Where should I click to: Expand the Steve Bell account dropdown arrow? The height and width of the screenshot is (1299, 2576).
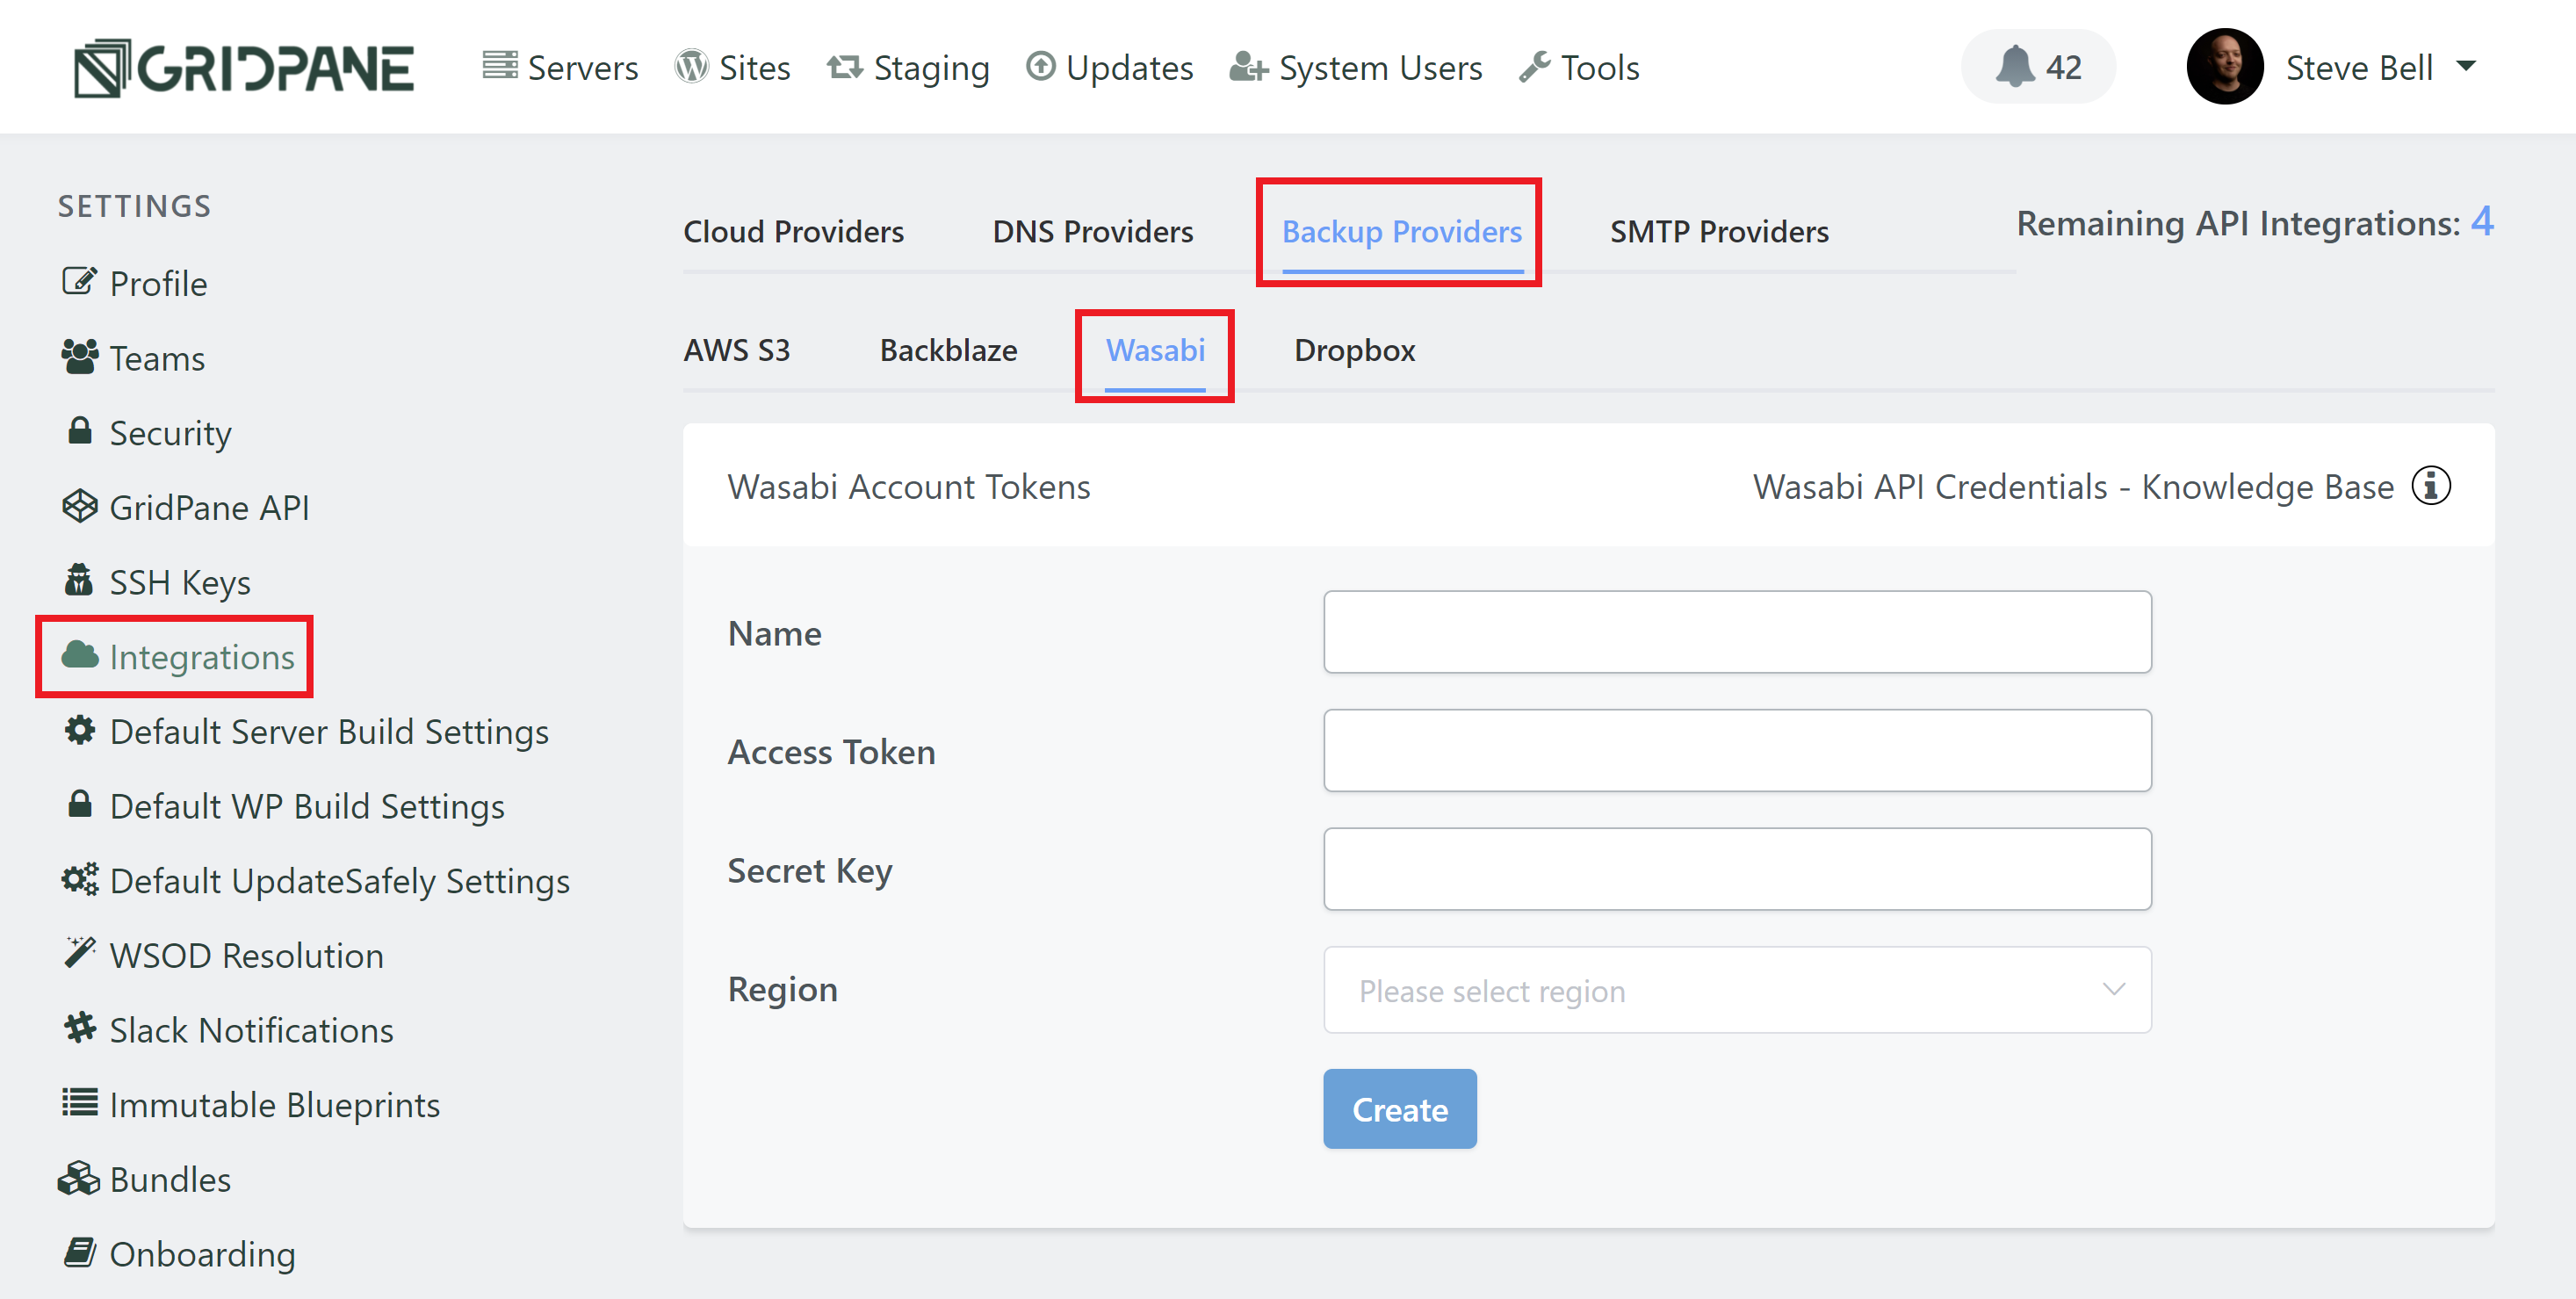click(x=2466, y=67)
